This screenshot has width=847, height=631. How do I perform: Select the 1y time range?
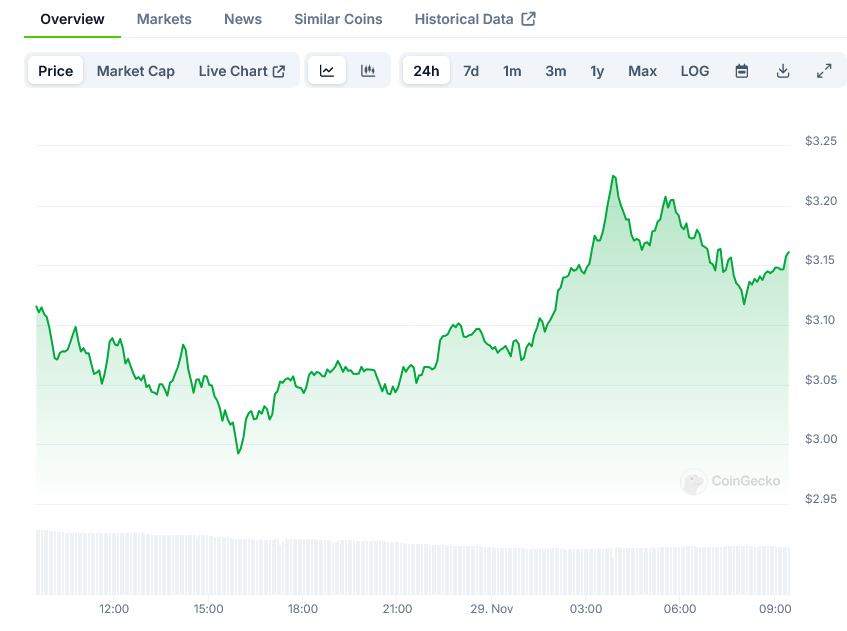tap(597, 71)
